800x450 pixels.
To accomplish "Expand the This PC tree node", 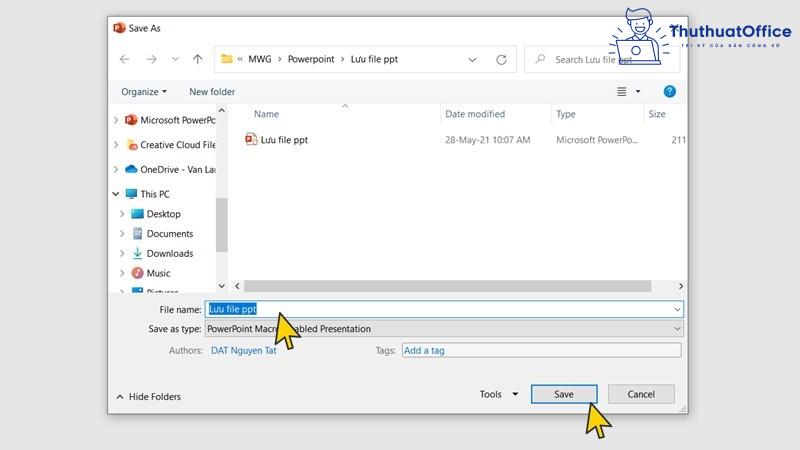I will point(117,194).
